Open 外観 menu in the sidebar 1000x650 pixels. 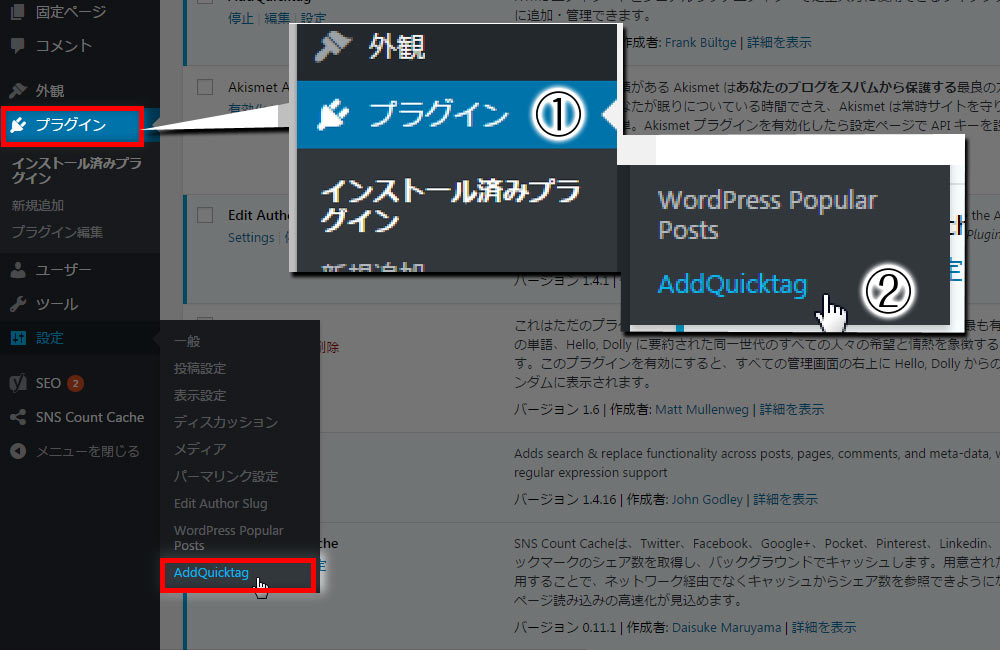50,91
